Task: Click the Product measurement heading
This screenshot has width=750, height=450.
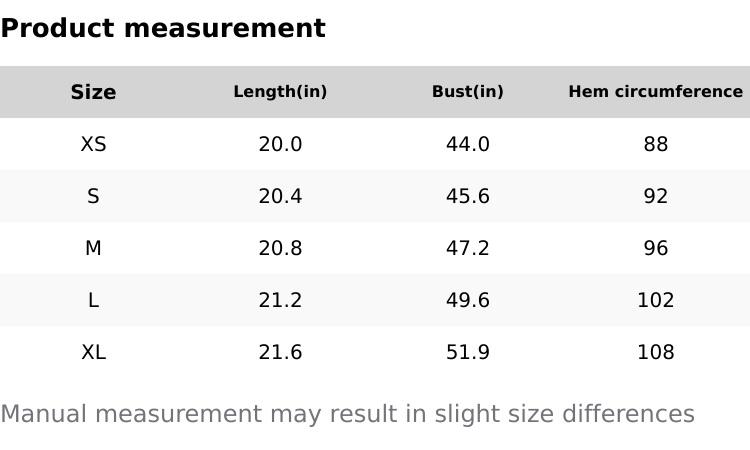Action: [163, 28]
